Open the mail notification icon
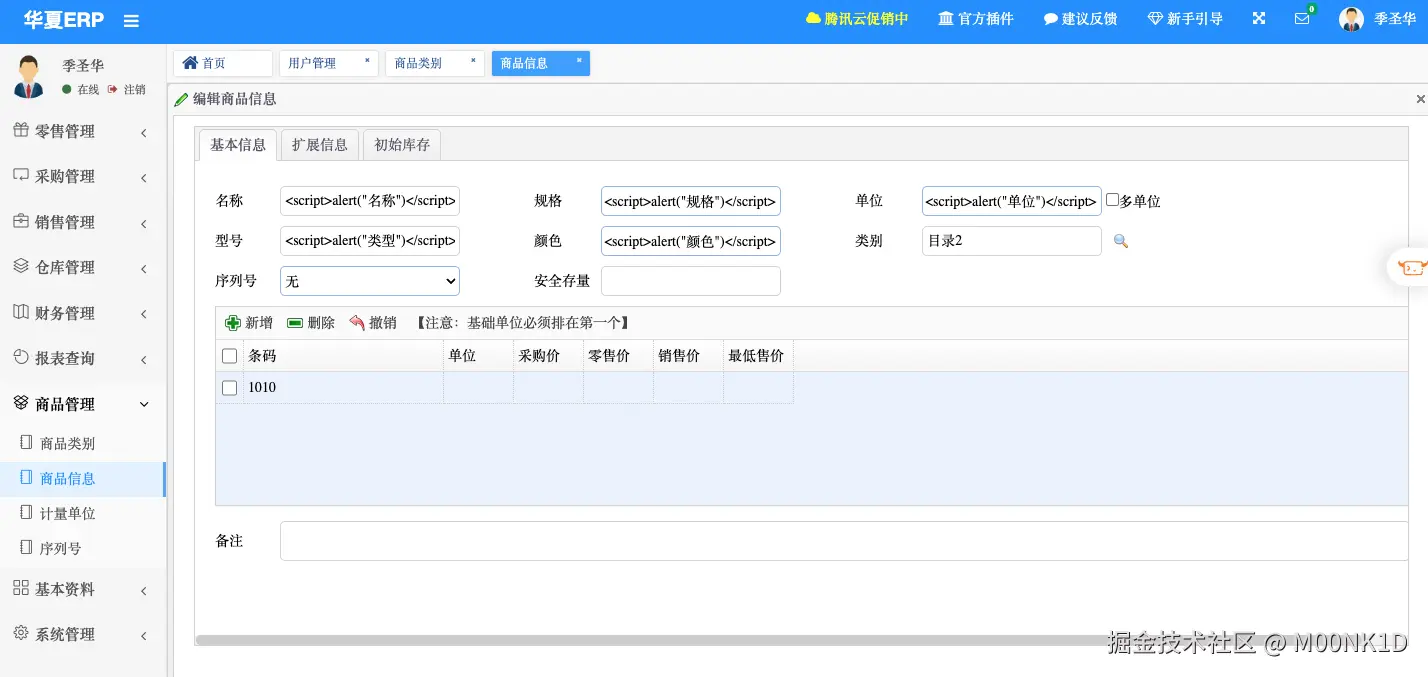Viewport: 1428px width, 677px height. (x=1302, y=19)
